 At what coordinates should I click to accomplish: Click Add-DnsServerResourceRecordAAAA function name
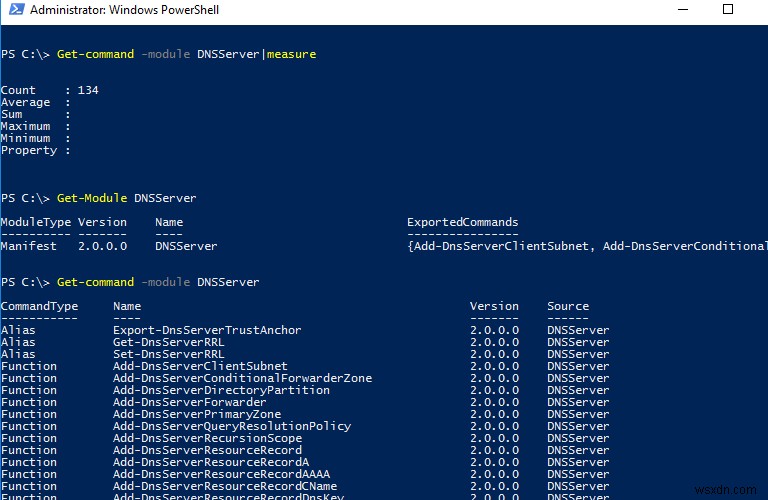[x=221, y=475]
